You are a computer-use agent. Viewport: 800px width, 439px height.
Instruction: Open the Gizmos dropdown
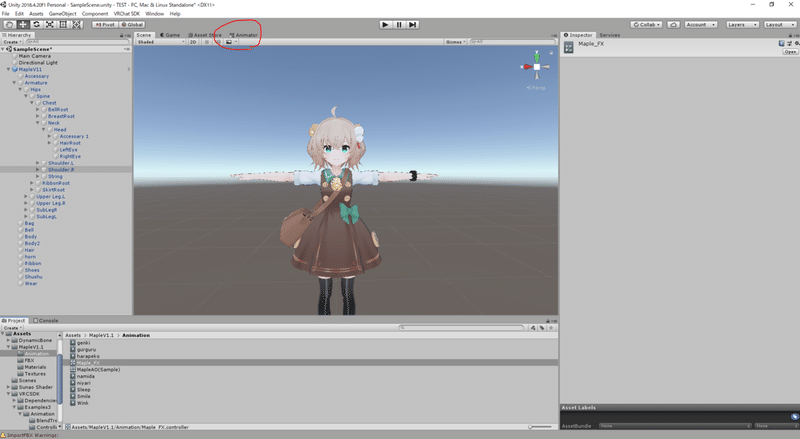(455, 42)
